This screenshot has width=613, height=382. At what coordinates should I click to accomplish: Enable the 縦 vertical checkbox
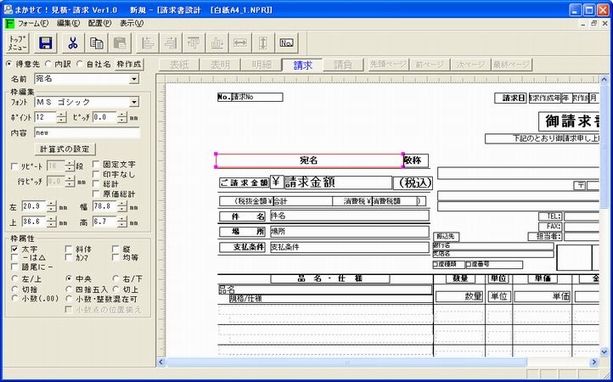click(116, 249)
